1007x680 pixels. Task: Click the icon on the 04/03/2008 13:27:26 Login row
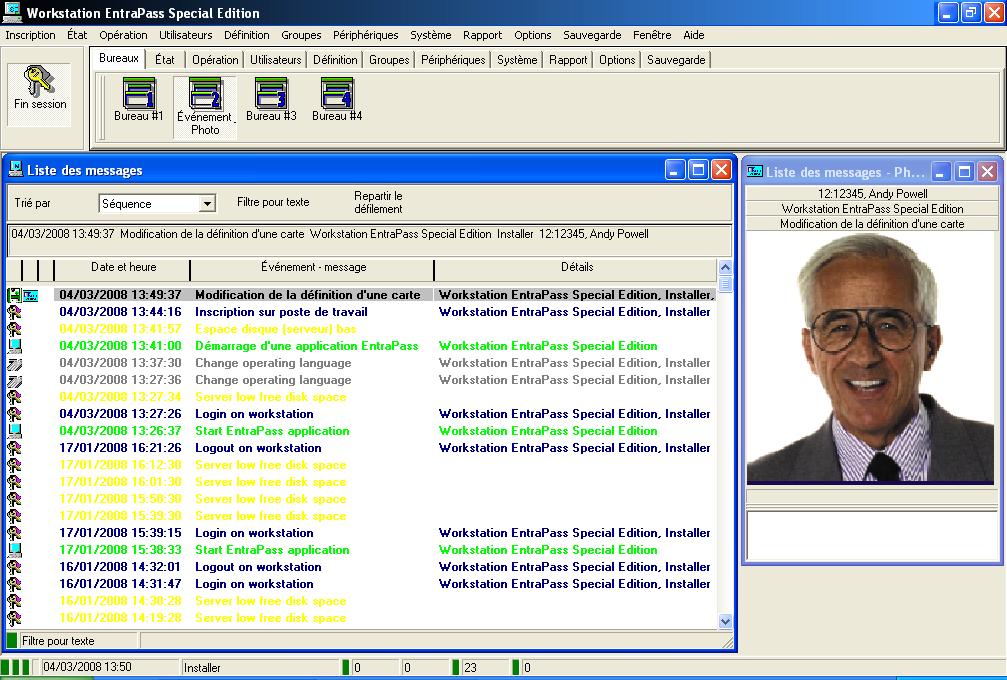(13, 414)
